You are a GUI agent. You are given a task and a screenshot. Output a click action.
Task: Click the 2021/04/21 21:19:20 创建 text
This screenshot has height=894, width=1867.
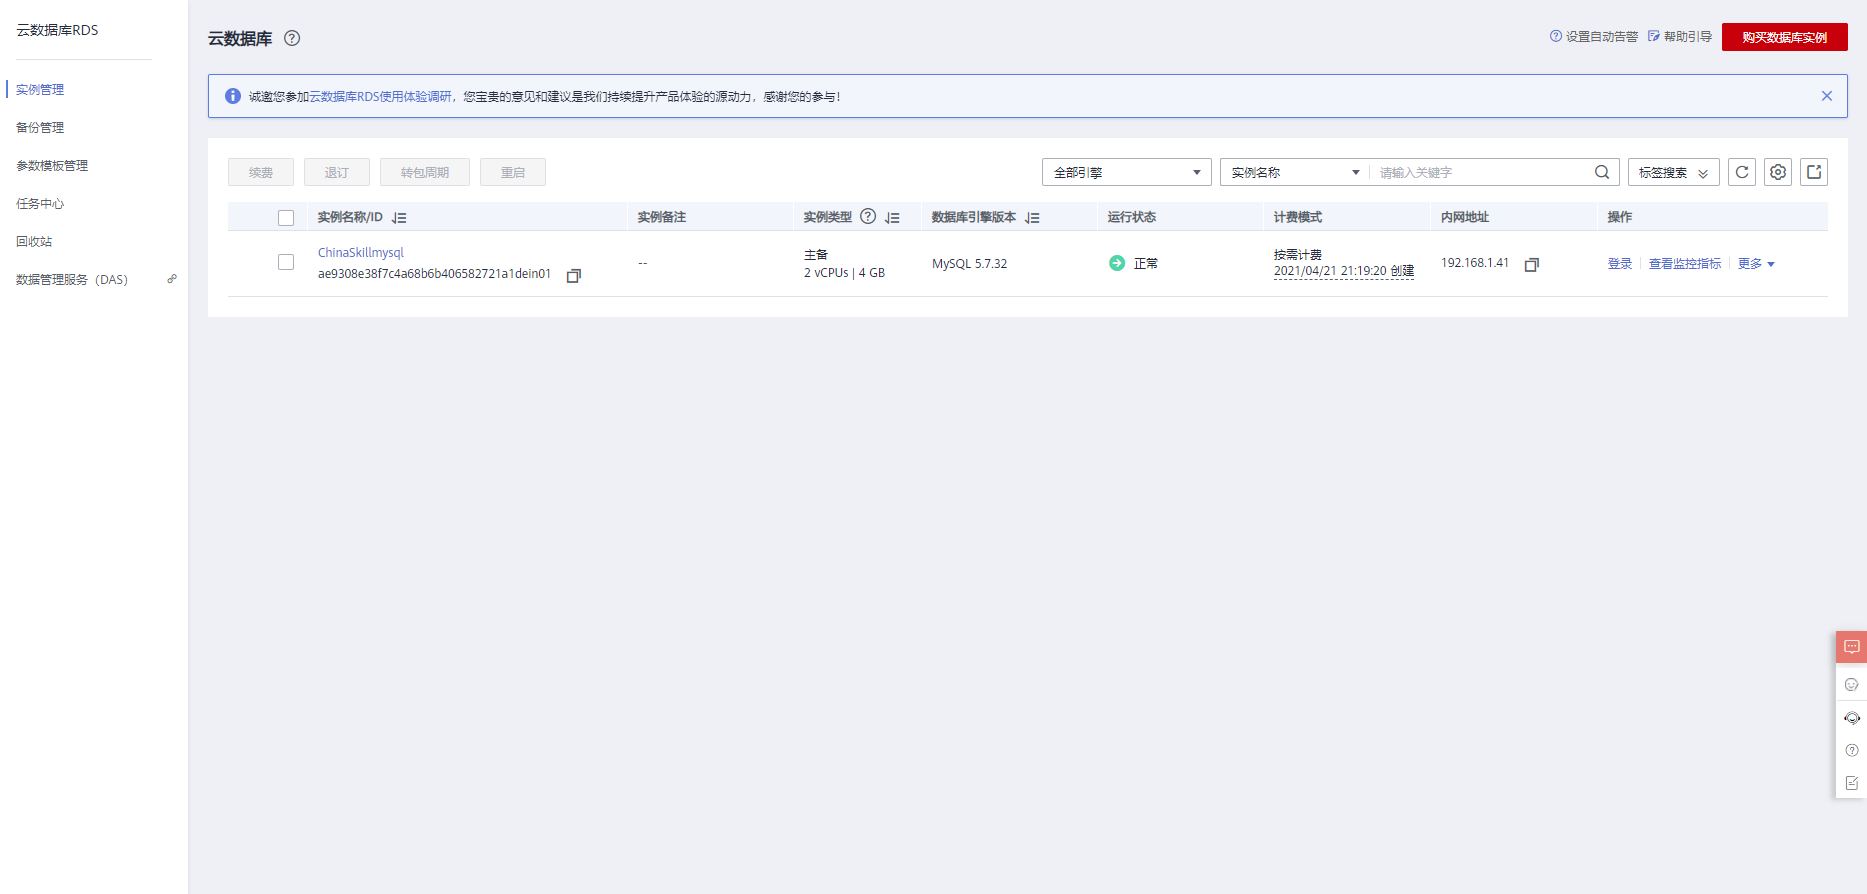coord(1344,271)
